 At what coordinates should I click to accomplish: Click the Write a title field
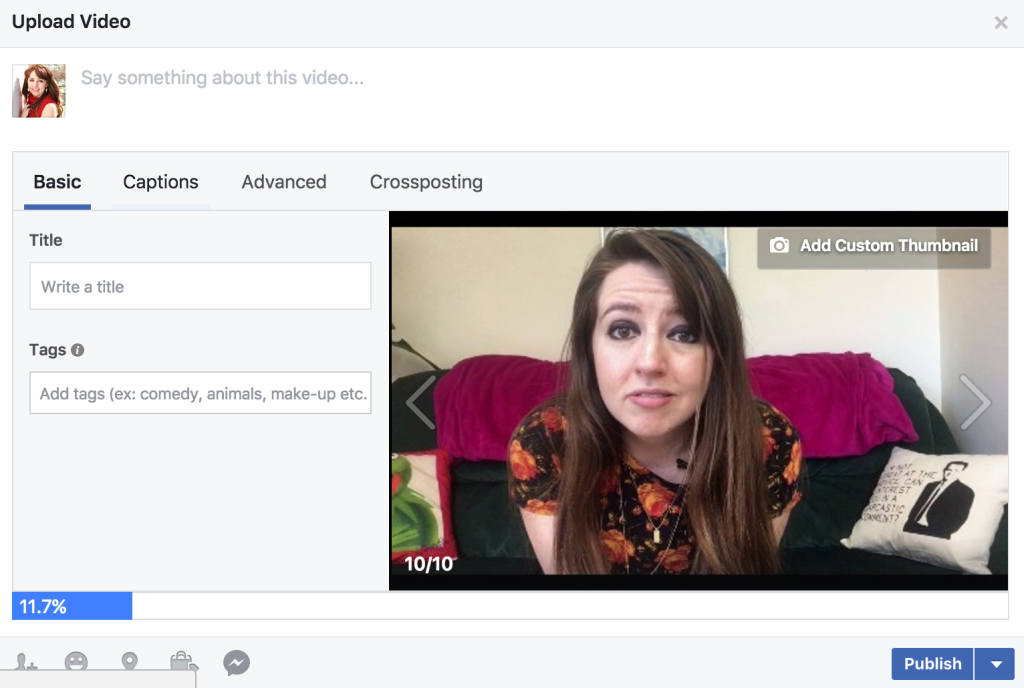(200, 286)
